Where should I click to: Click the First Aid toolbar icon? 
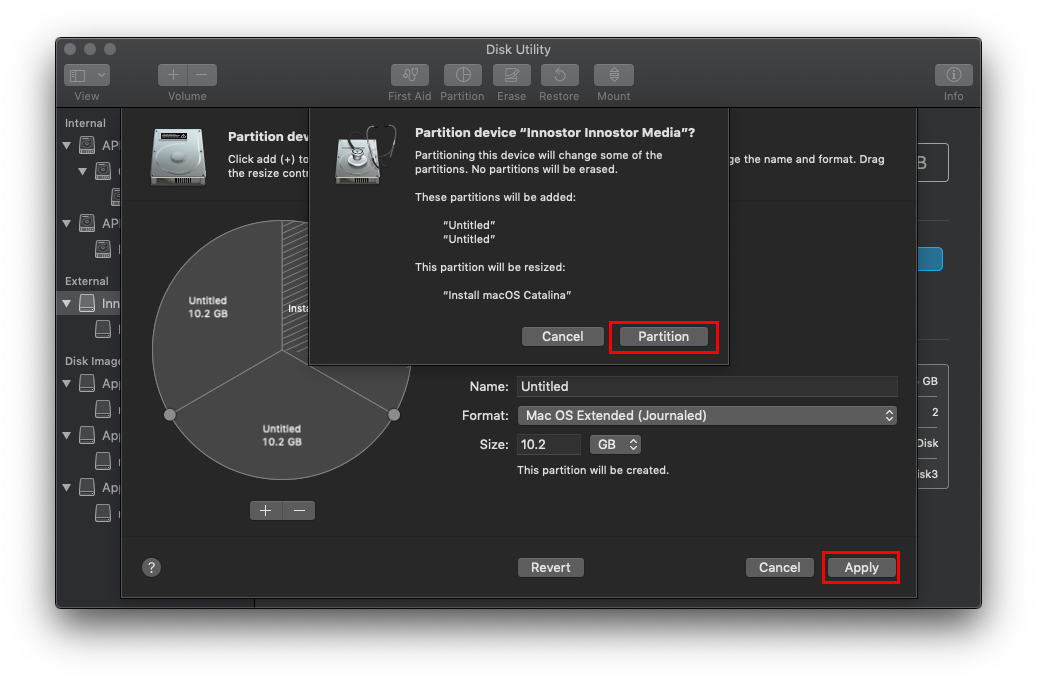click(409, 76)
